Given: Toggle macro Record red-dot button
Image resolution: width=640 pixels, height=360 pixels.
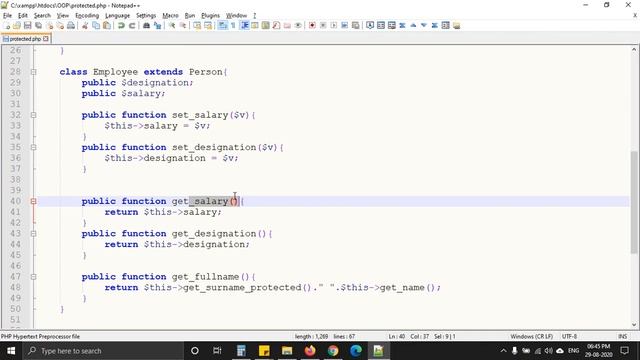Looking at the screenshot, I should tap(312, 25).
